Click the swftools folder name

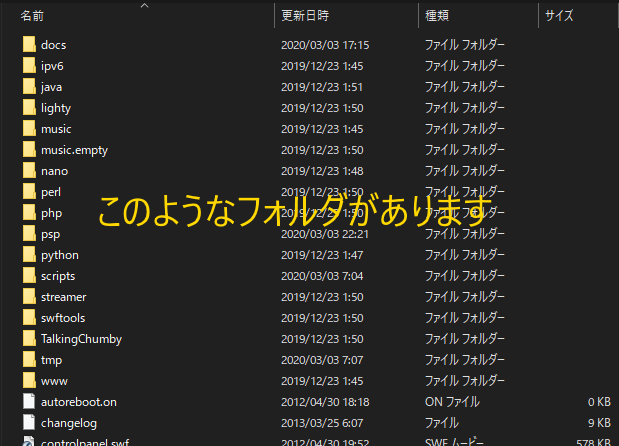pyautogui.click(x=63, y=318)
